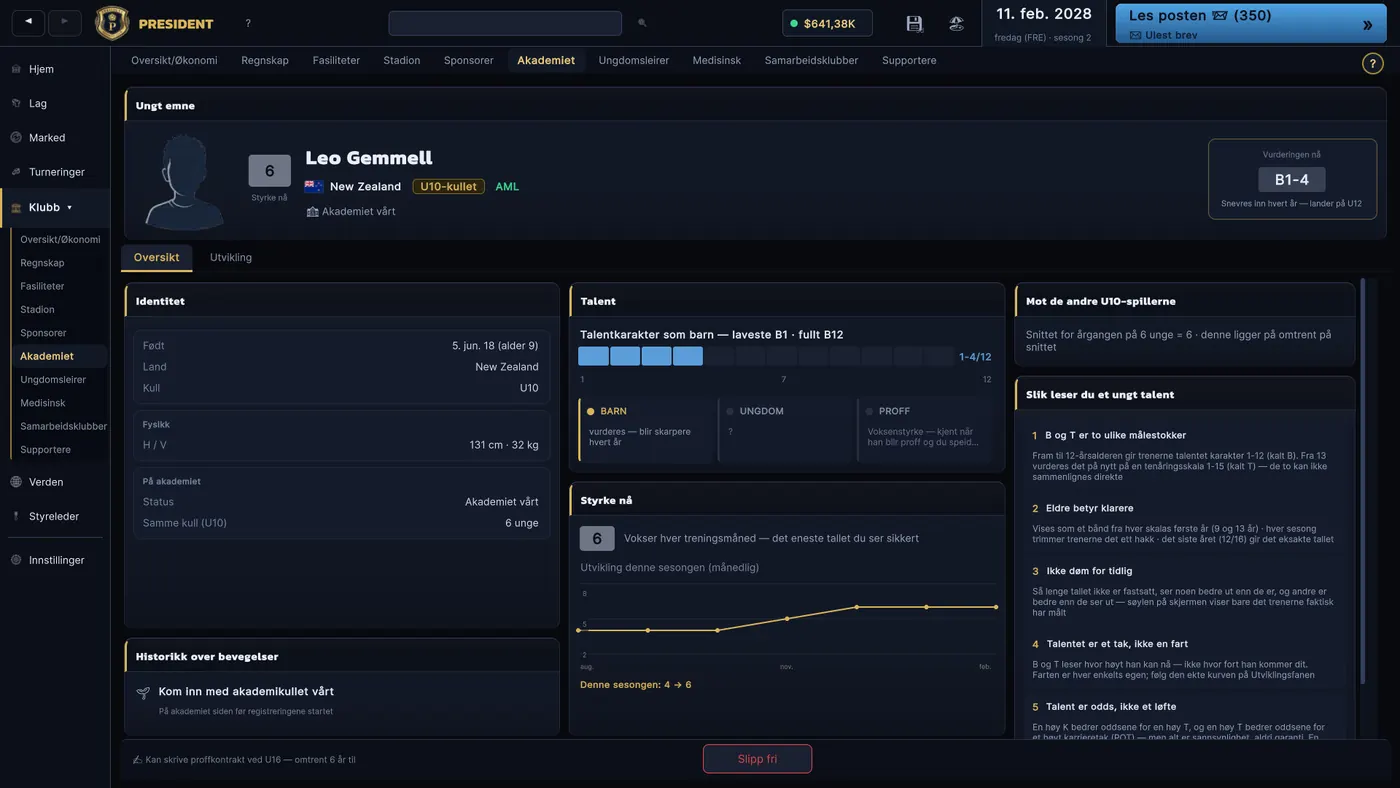The image size is (1400, 788).
Task: Click the magnifying glass search icon
Action: (642, 23)
